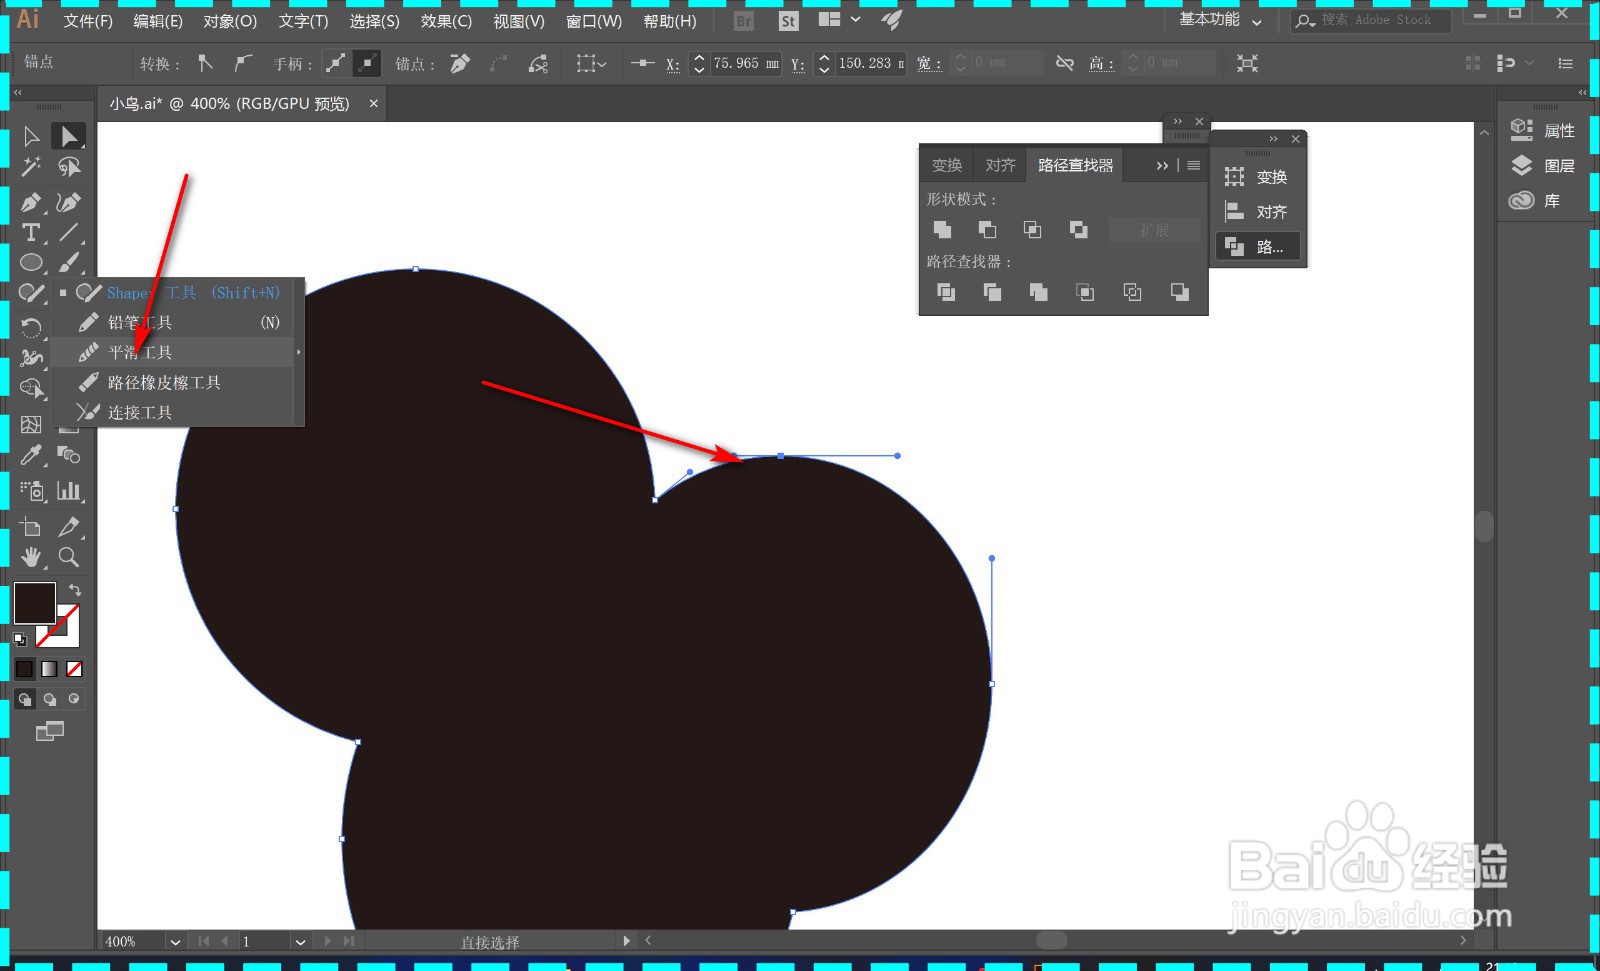Select the Pen tool
This screenshot has height=971, width=1600.
click(x=31, y=202)
